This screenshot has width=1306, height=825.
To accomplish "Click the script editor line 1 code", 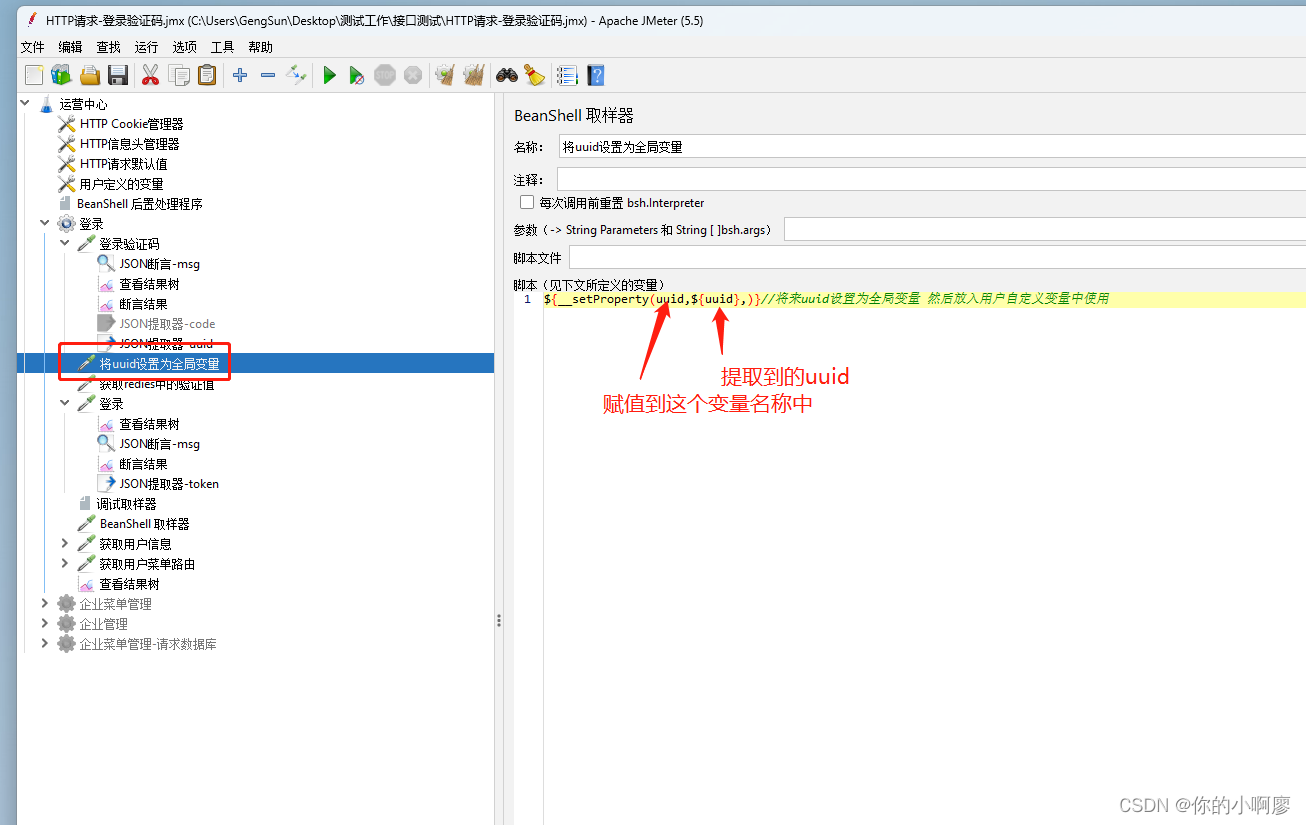I will [826, 299].
